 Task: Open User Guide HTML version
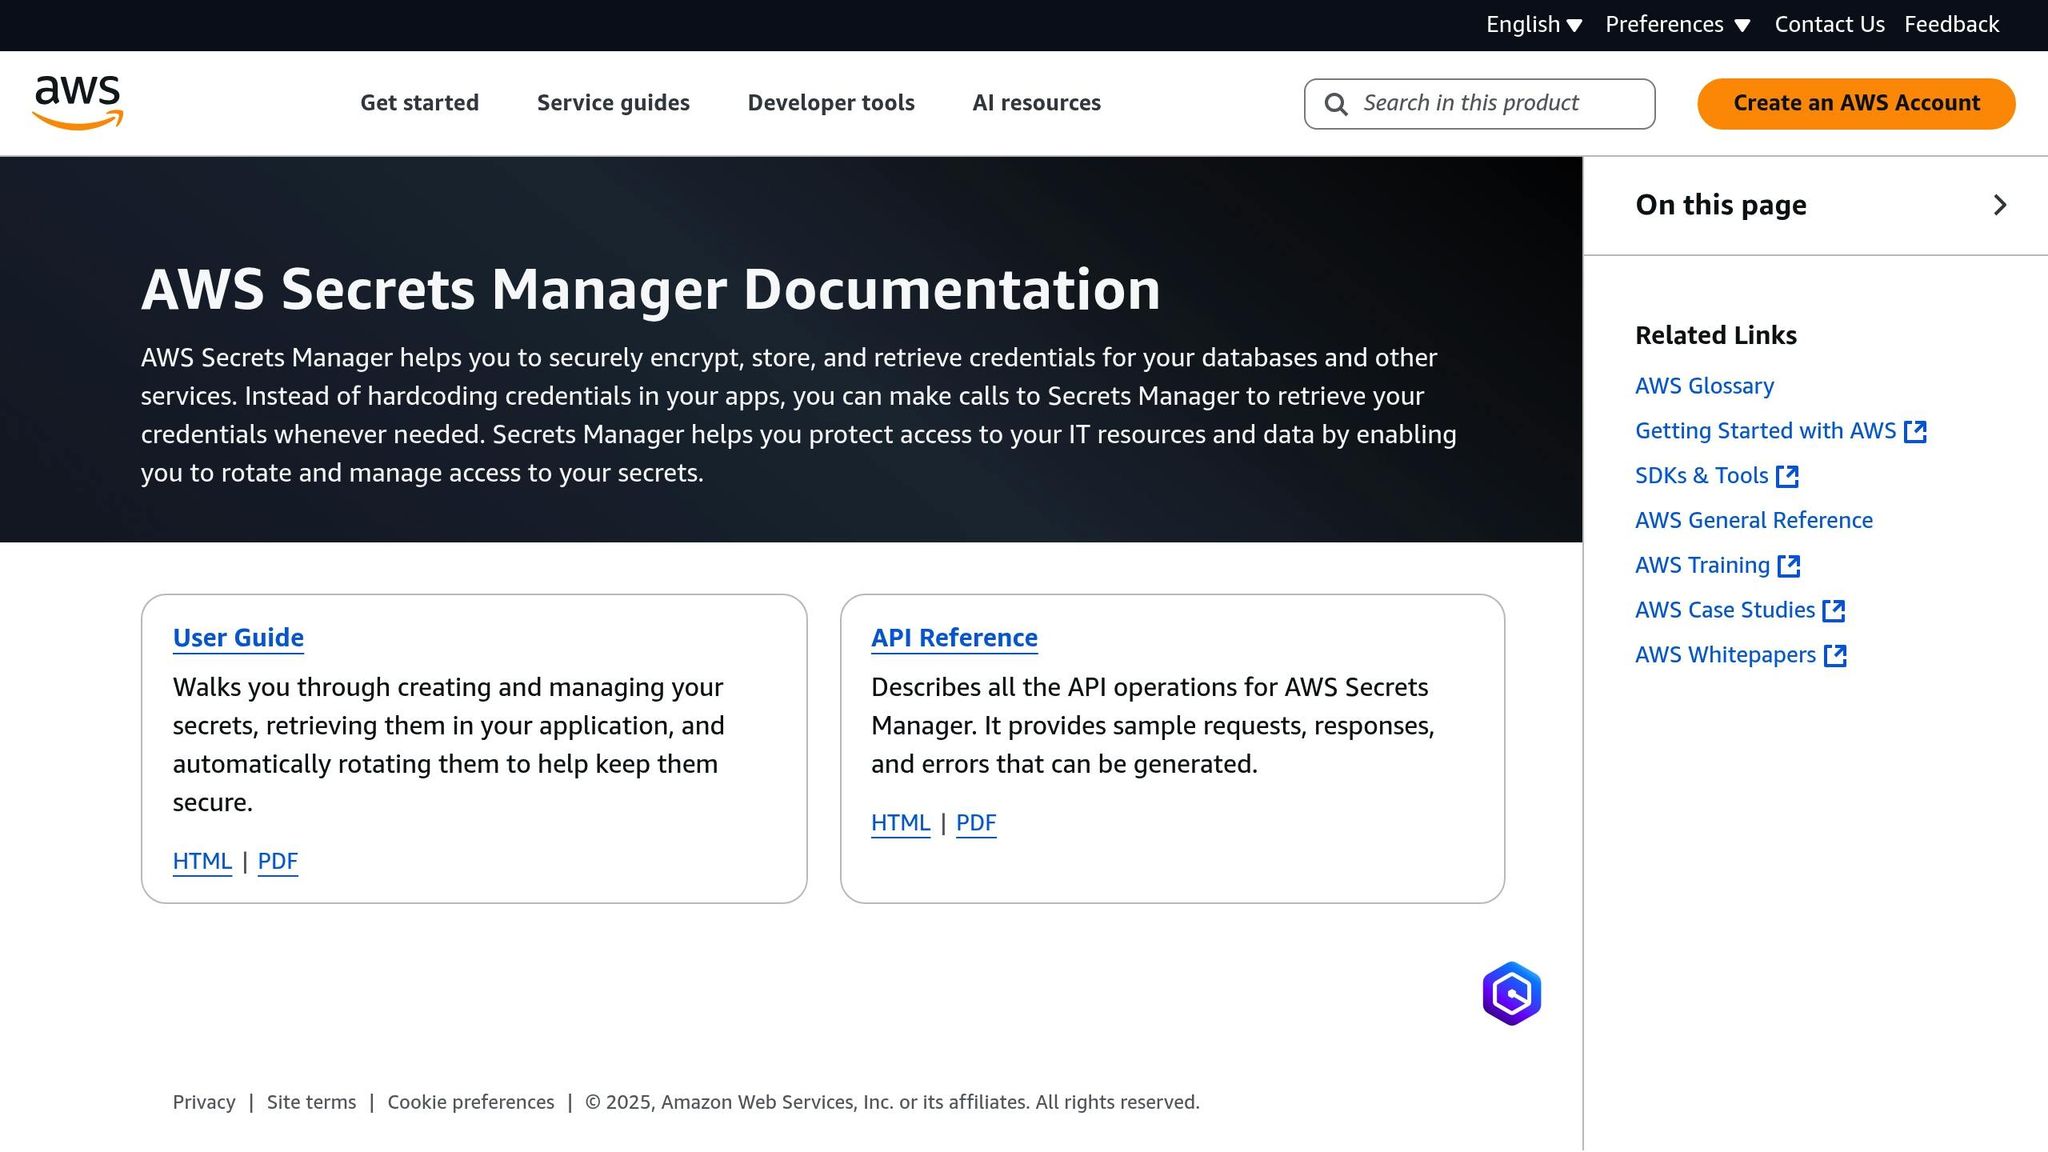tap(202, 862)
